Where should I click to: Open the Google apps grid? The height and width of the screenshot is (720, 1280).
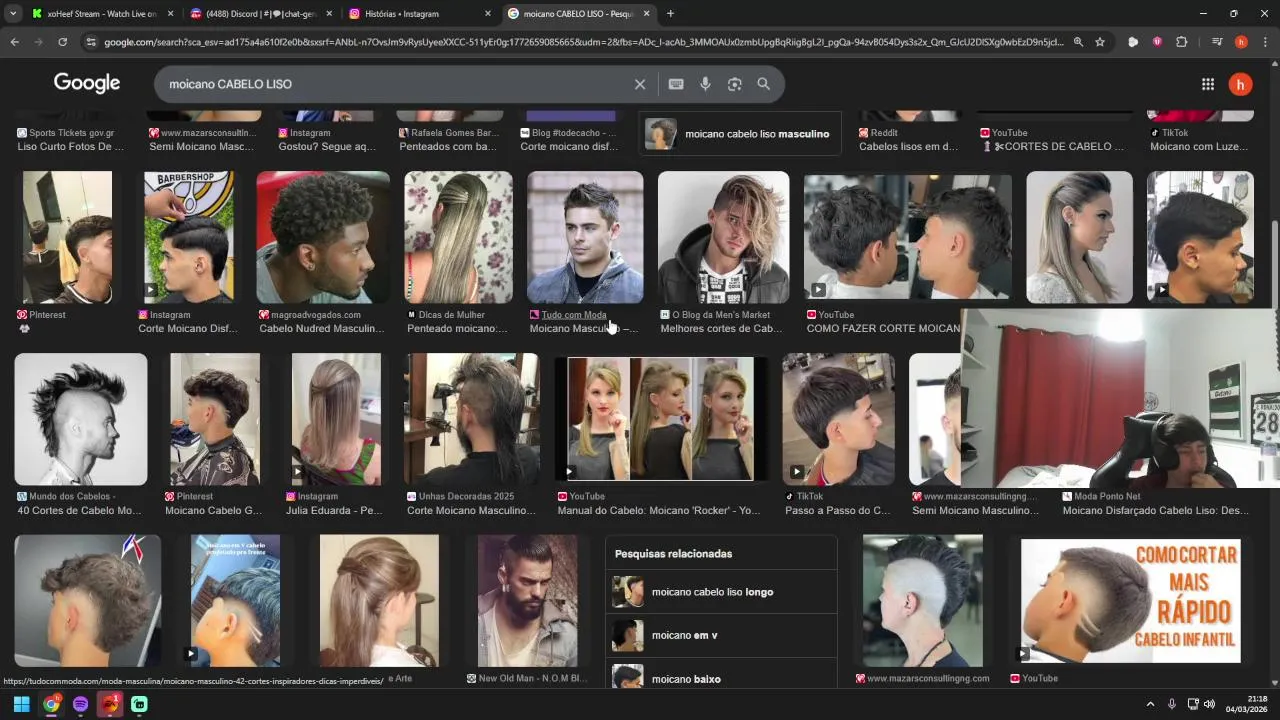click(1208, 84)
